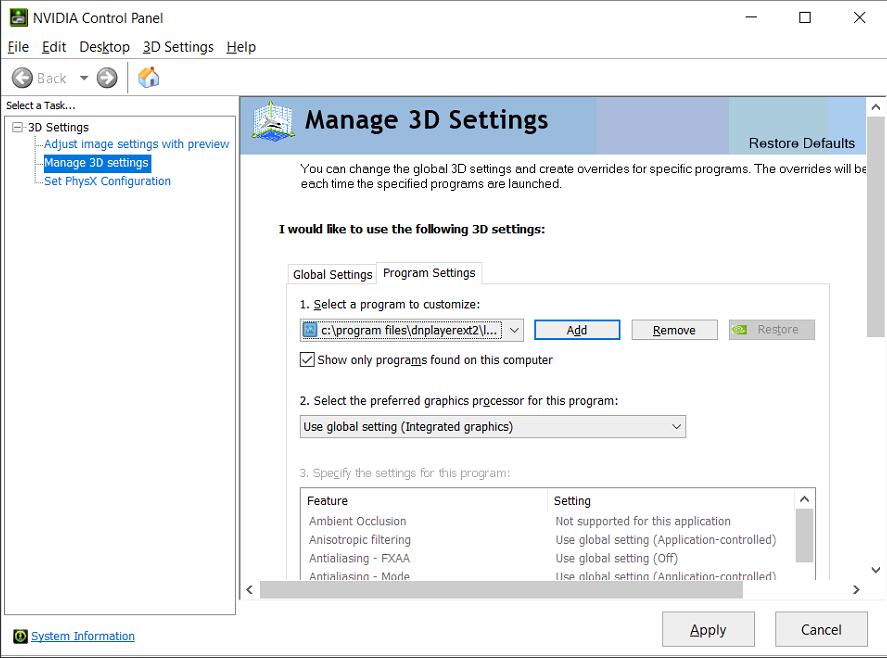887x658 pixels.
Task: Click the Manage 3D Settings header graphic
Action: point(272,121)
